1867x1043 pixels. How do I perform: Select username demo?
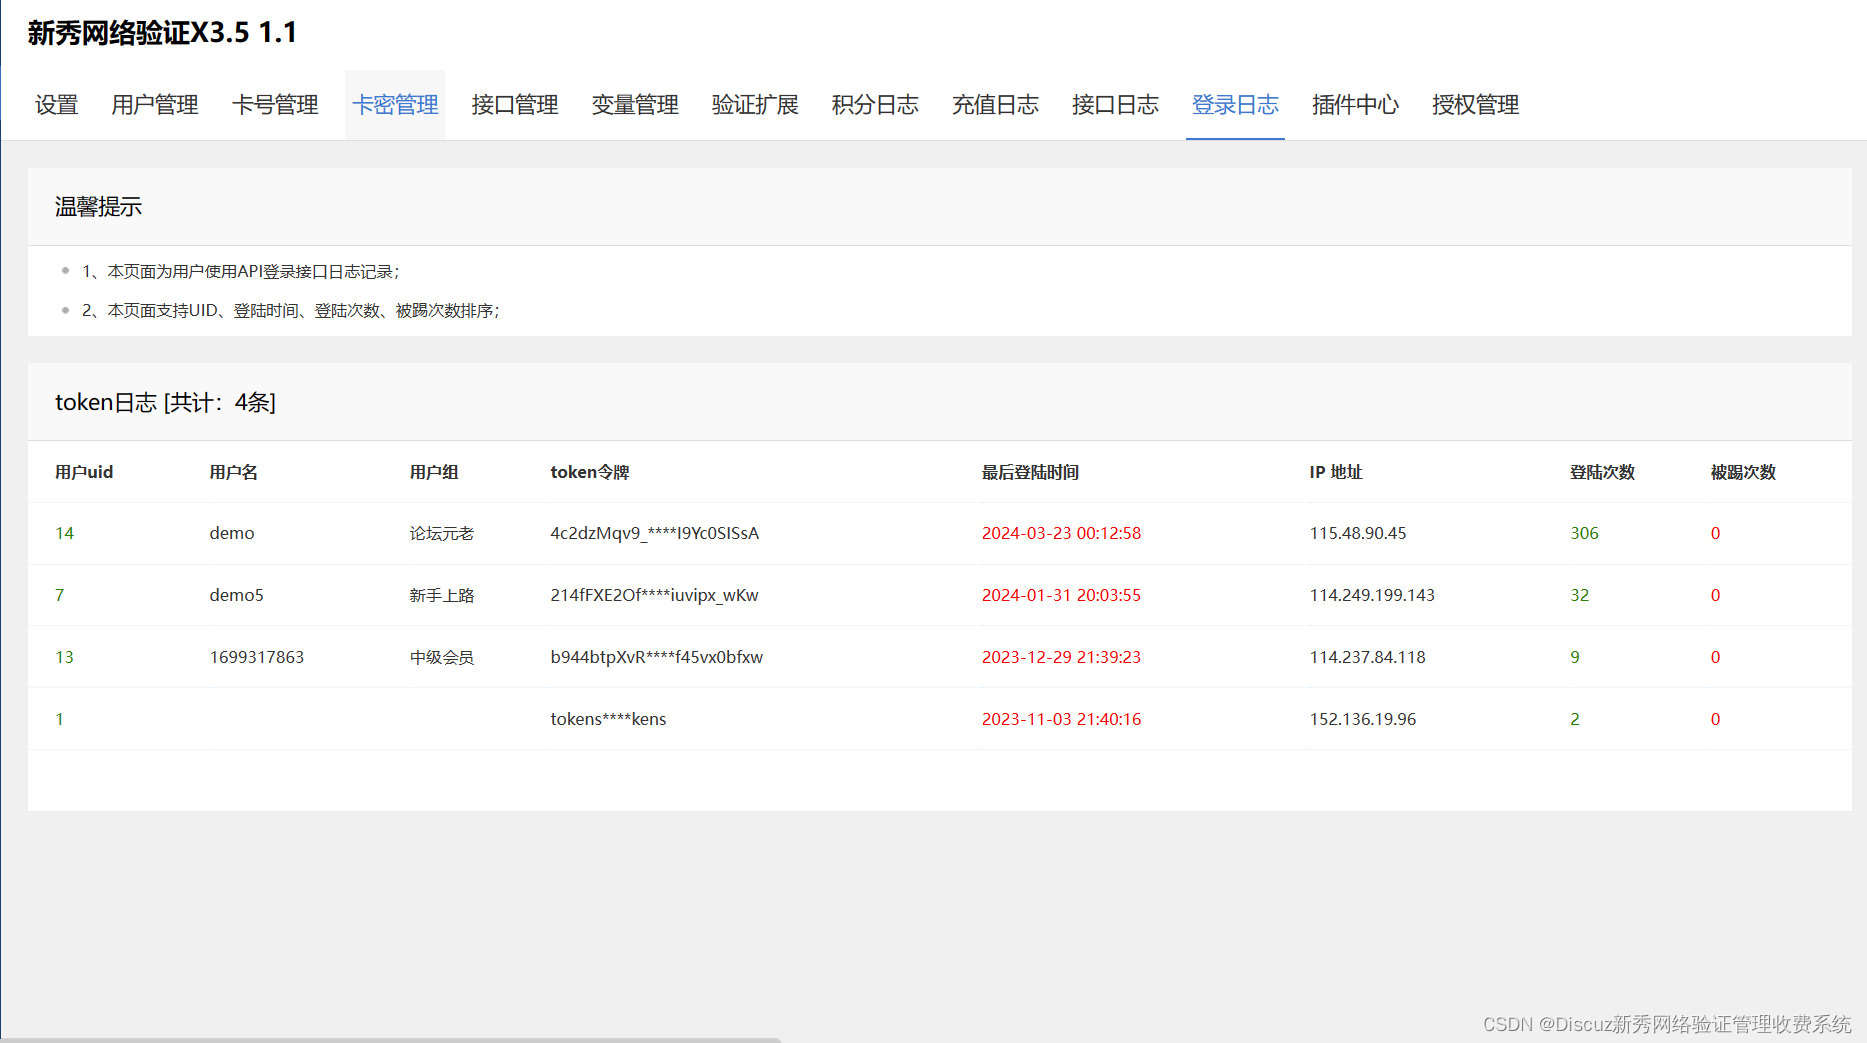(x=232, y=533)
